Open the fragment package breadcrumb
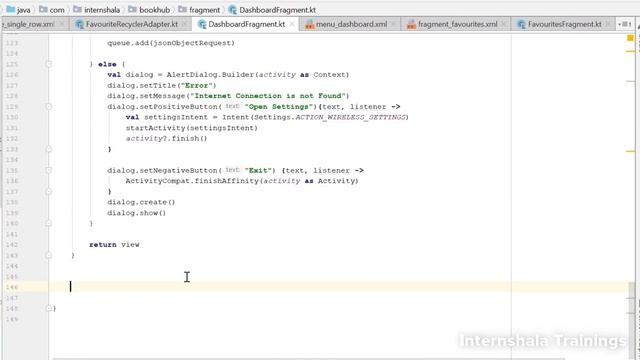The image size is (640, 360). [x=199, y=9]
